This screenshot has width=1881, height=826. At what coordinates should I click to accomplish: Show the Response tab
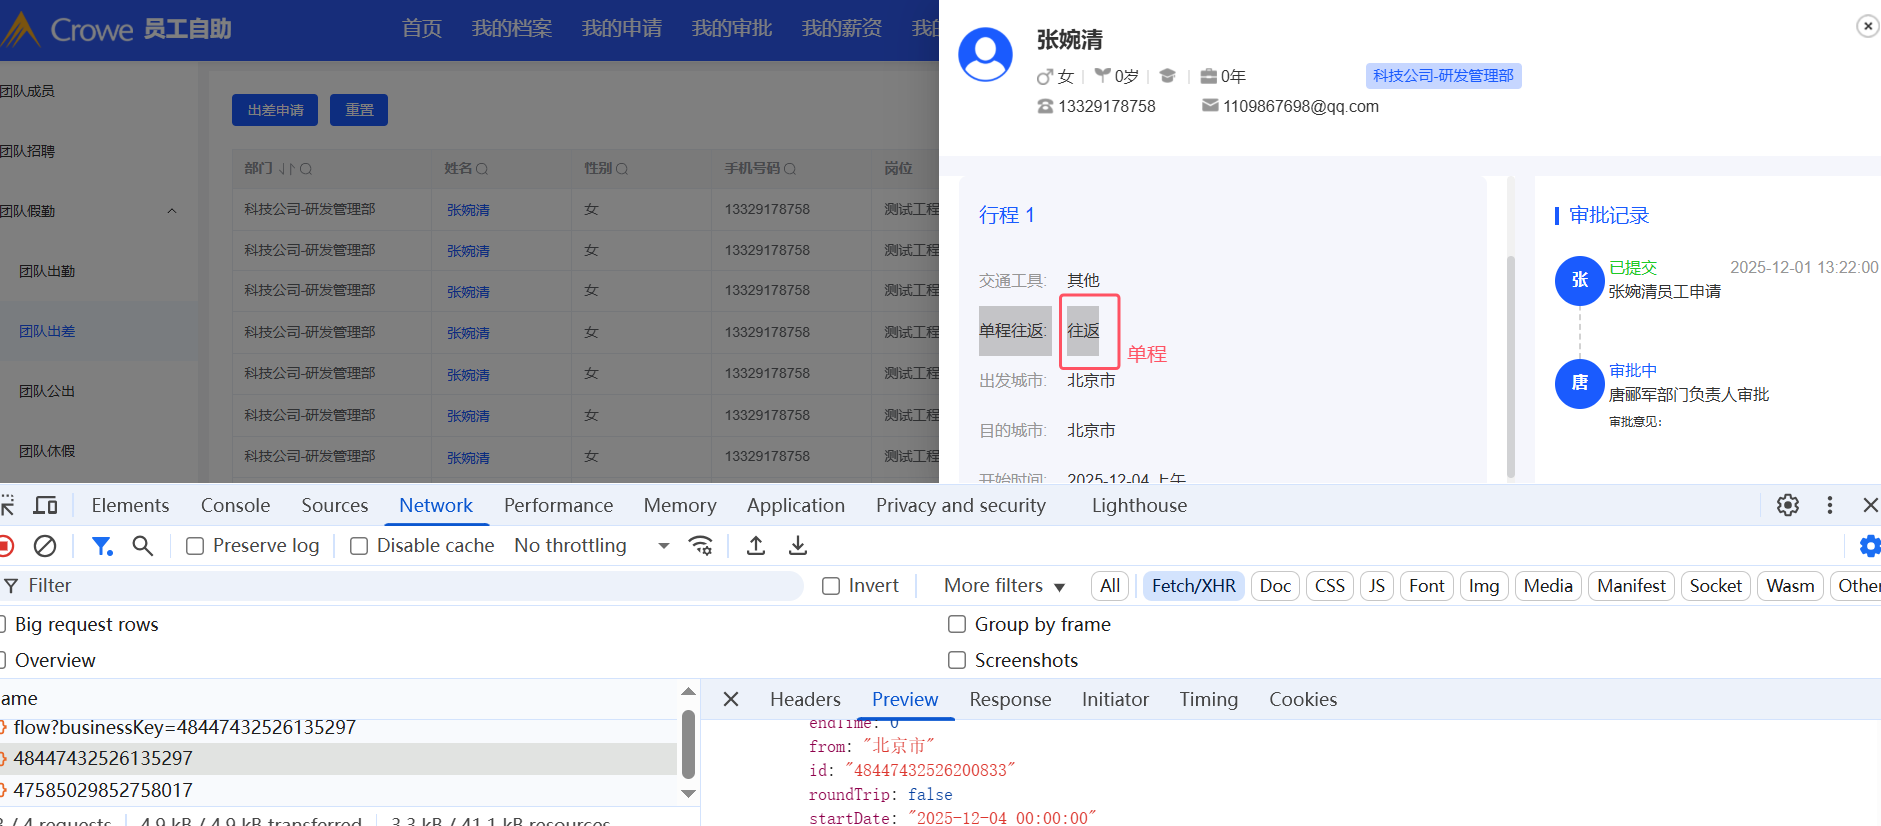[x=1010, y=699]
